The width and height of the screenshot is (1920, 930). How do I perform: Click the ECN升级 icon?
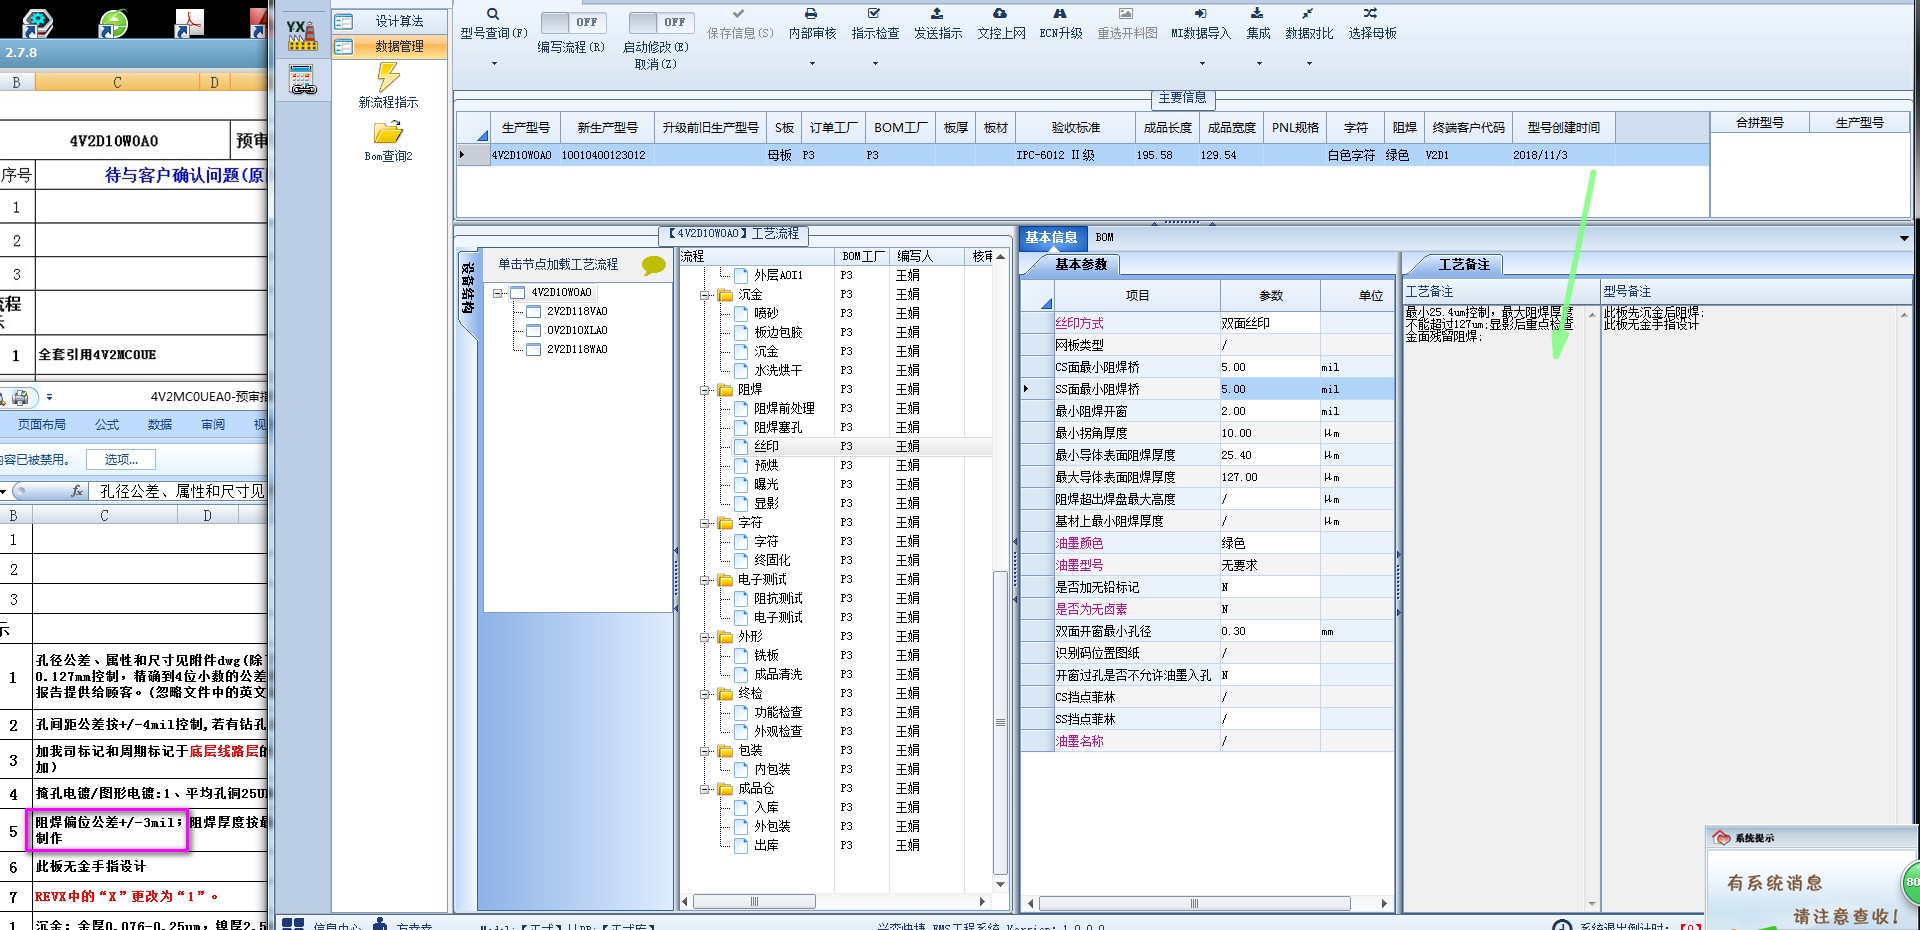[x=1060, y=14]
